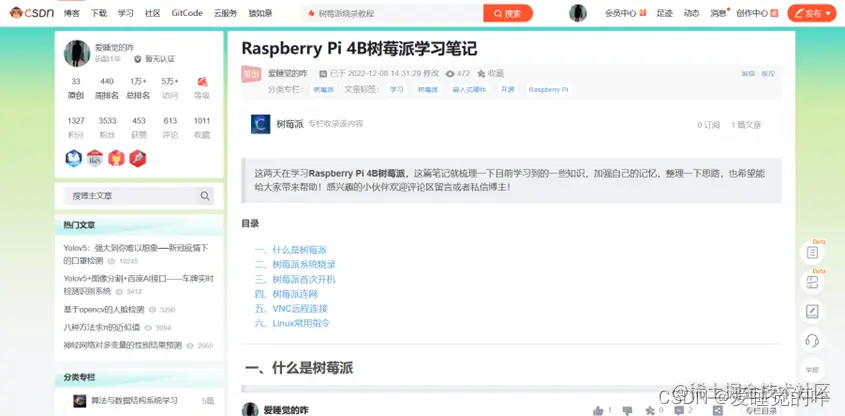Open the 猿如意 nav item
The width and height of the screenshot is (845, 416).
[260, 13]
